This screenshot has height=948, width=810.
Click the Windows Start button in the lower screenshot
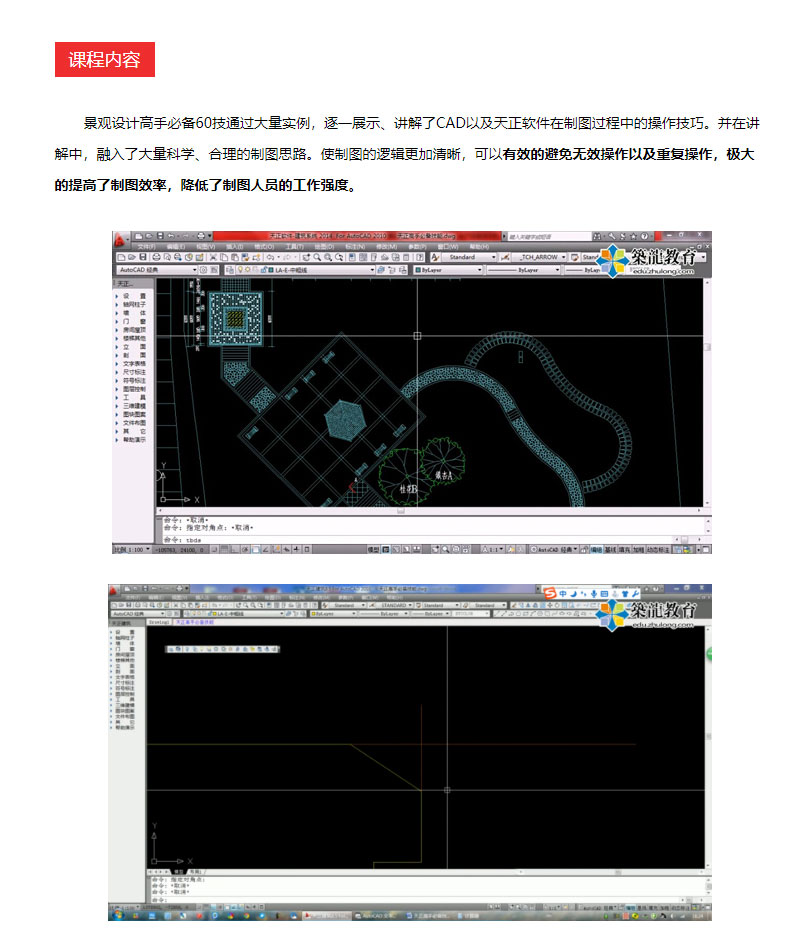[117, 916]
